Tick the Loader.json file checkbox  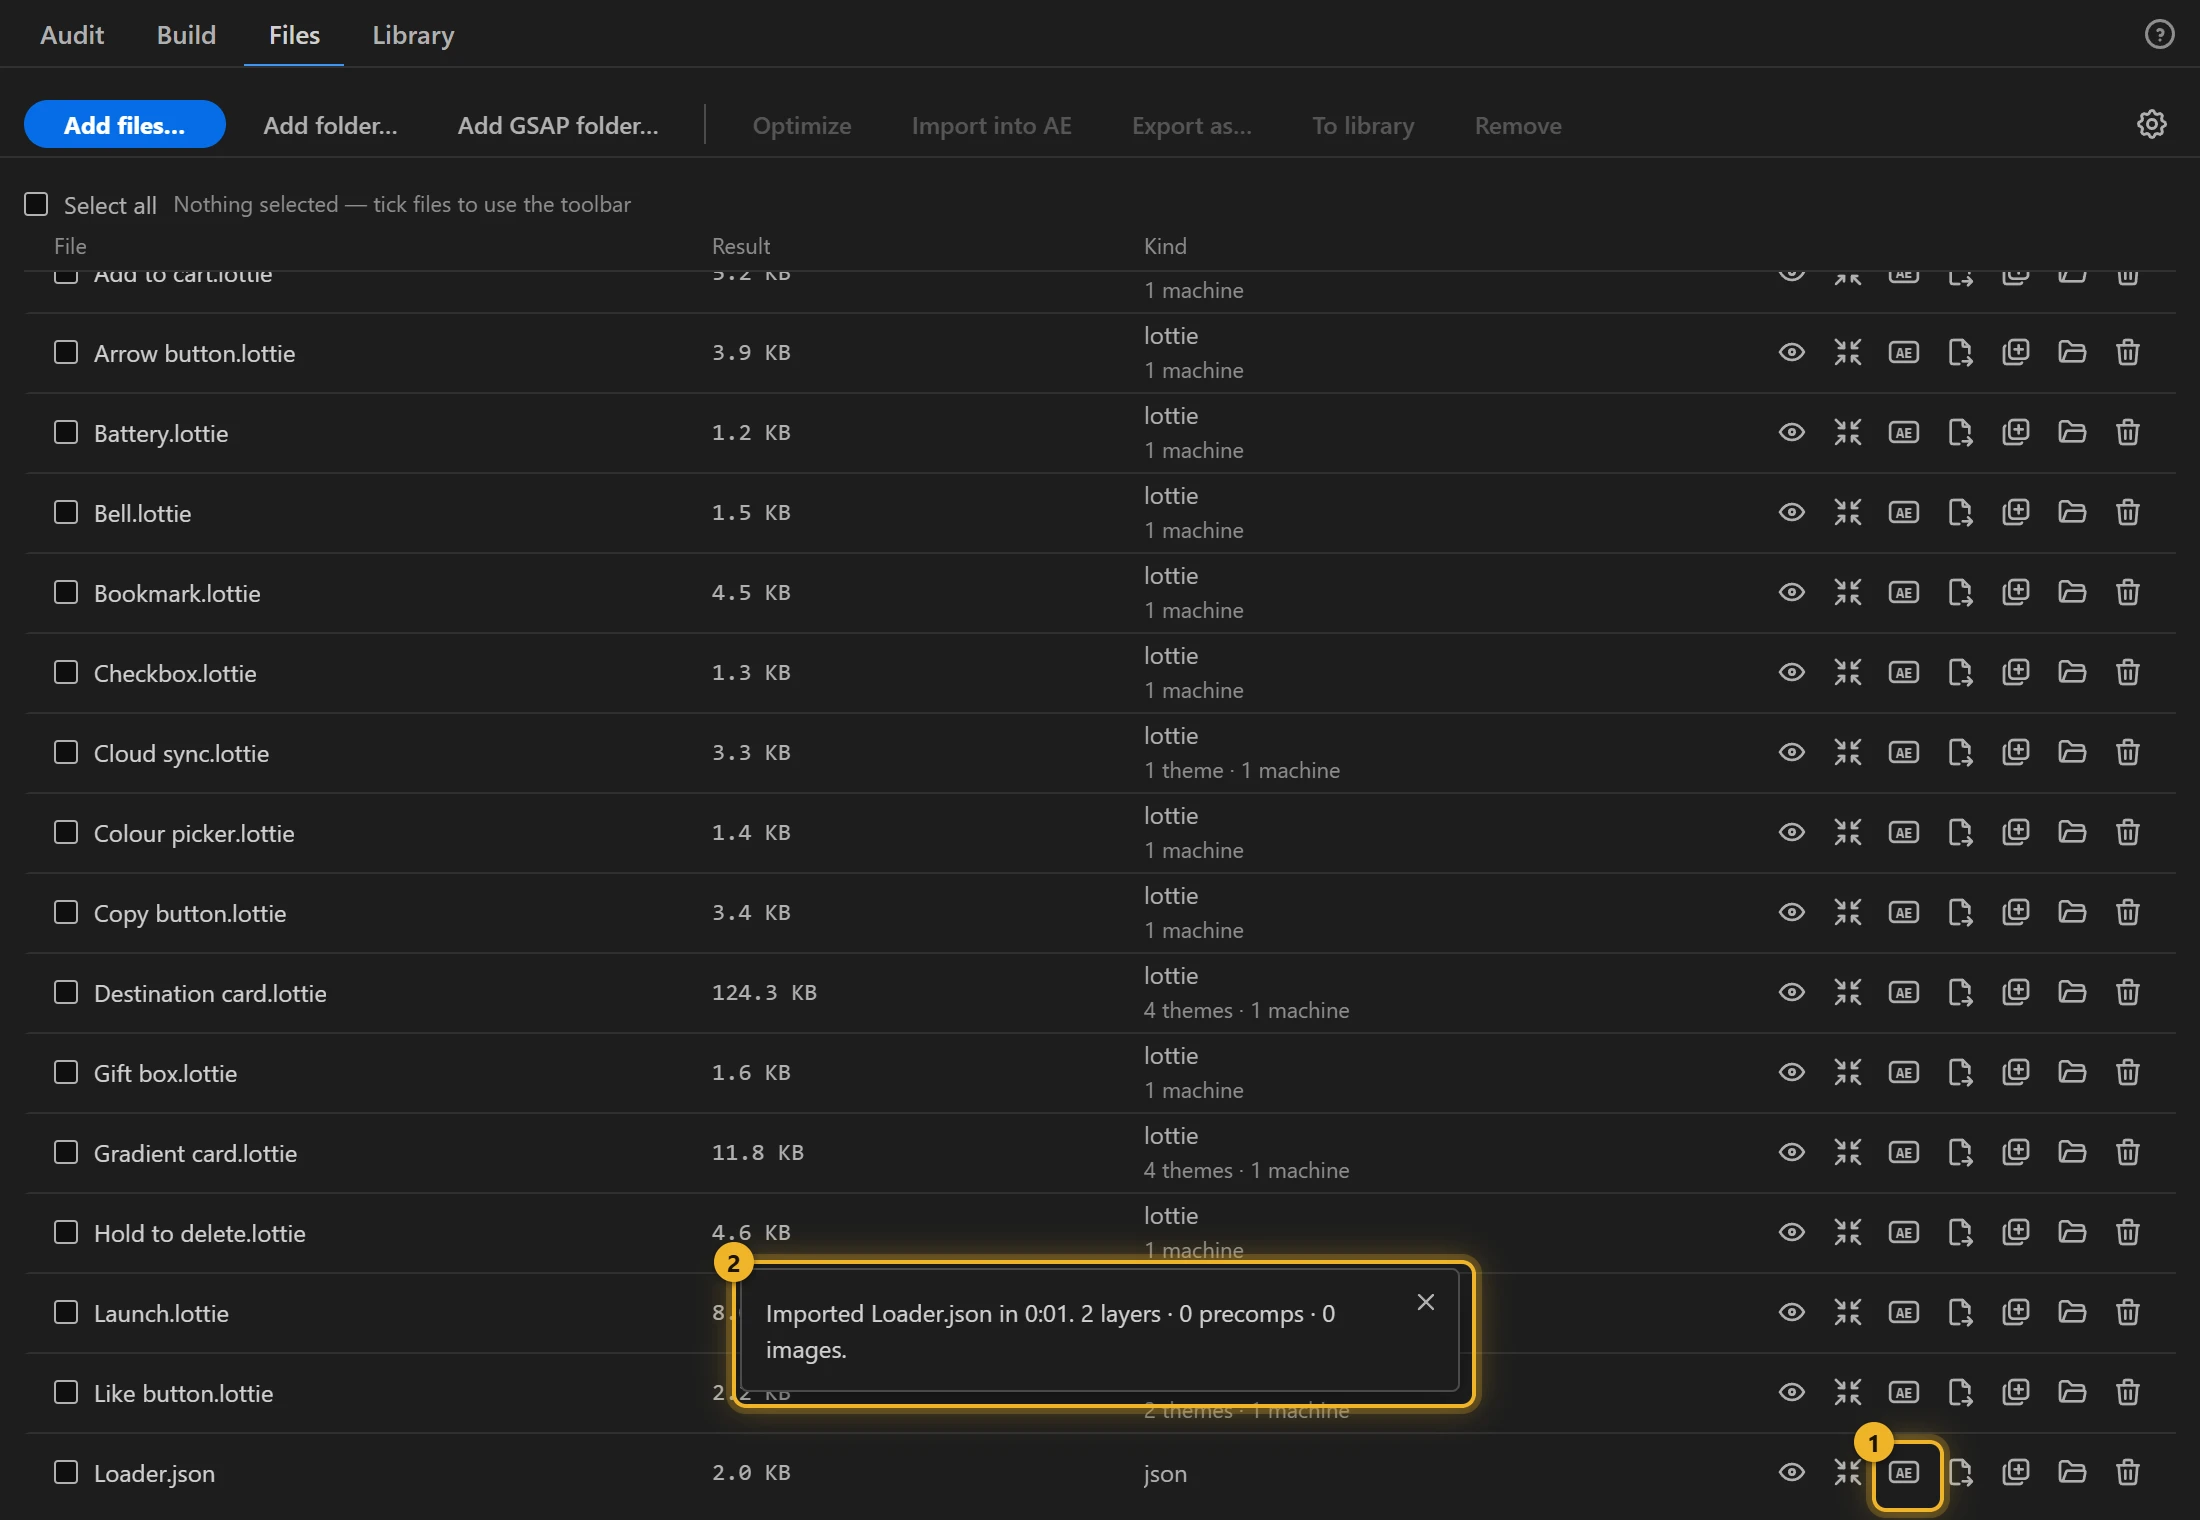(x=66, y=1472)
